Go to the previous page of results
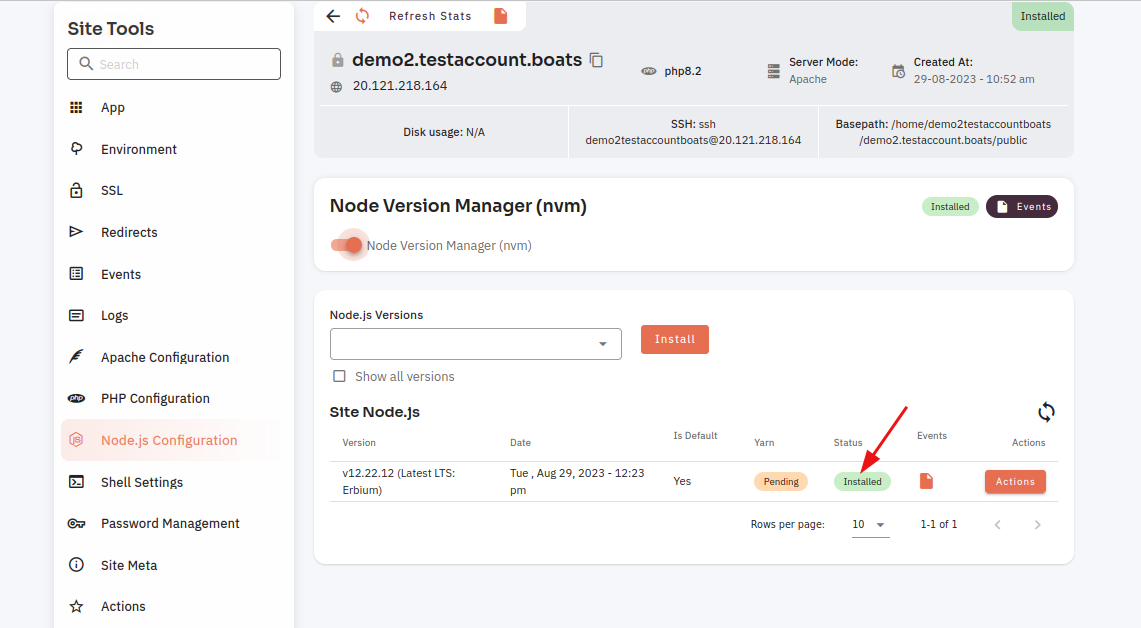This screenshot has width=1141, height=628. click(x=998, y=525)
